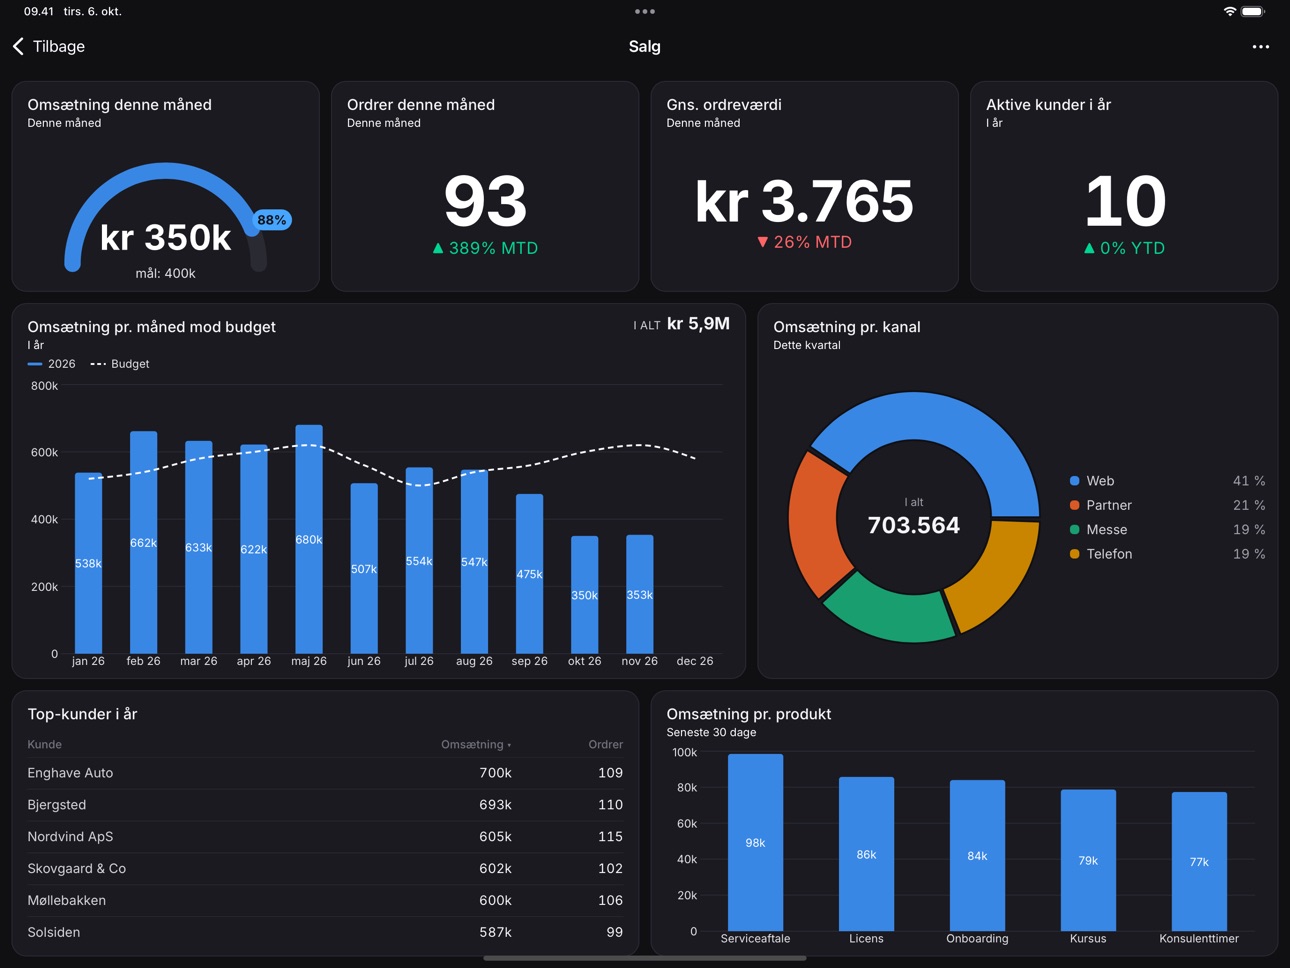Open the Bjergsted customer row
Screen dimensions: 1290x968
[x=325, y=805]
